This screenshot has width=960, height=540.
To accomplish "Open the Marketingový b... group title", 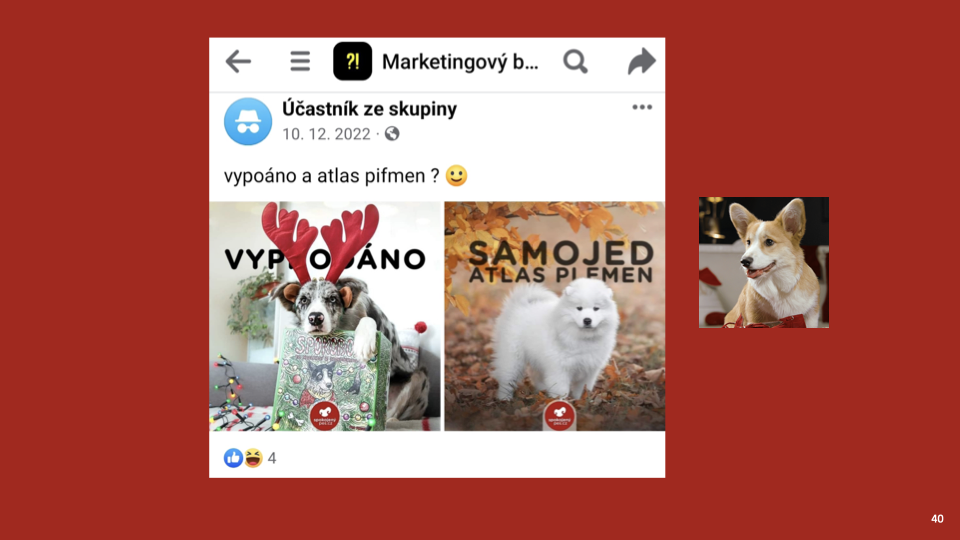I will [460, 62].
